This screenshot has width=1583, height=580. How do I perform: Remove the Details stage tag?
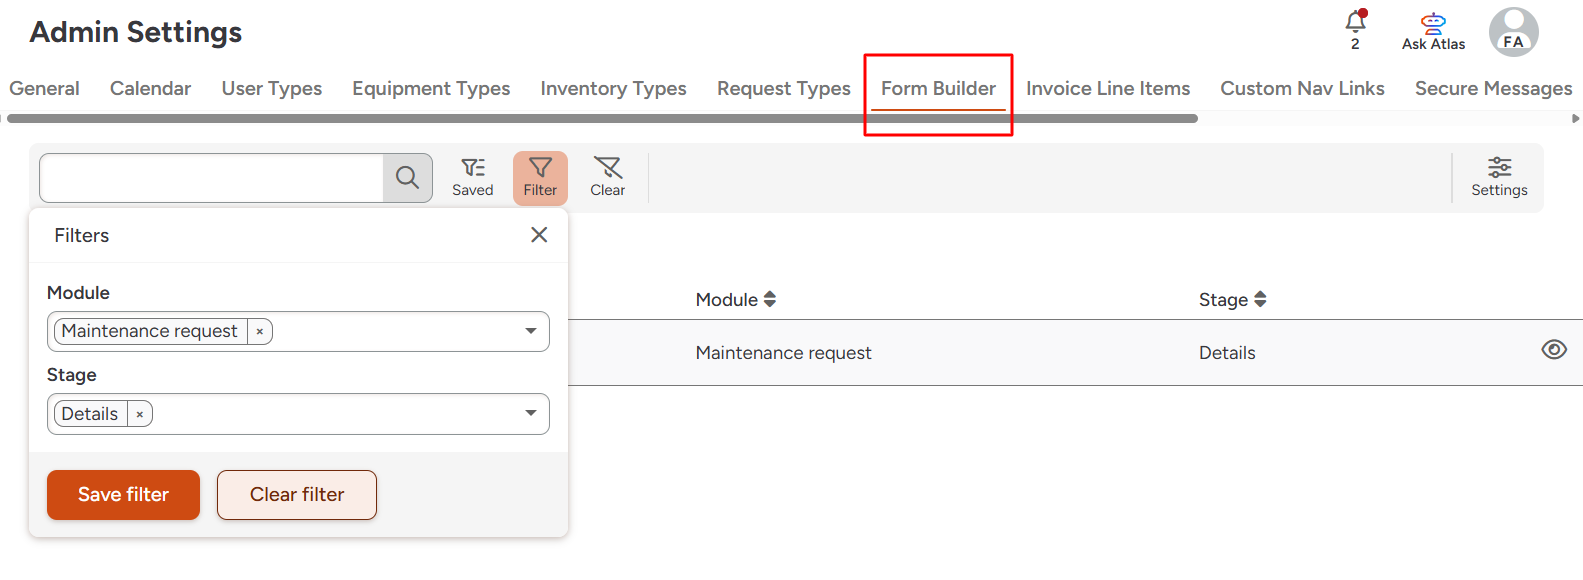click(x=140, y=415)
